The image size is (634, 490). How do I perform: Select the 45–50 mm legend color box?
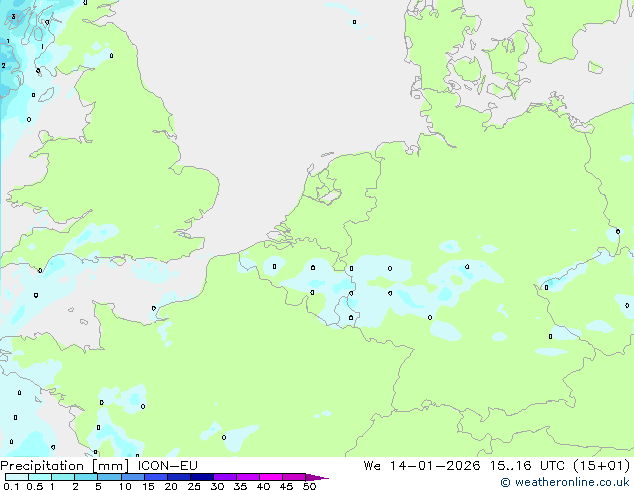click(x=294, y=477)
